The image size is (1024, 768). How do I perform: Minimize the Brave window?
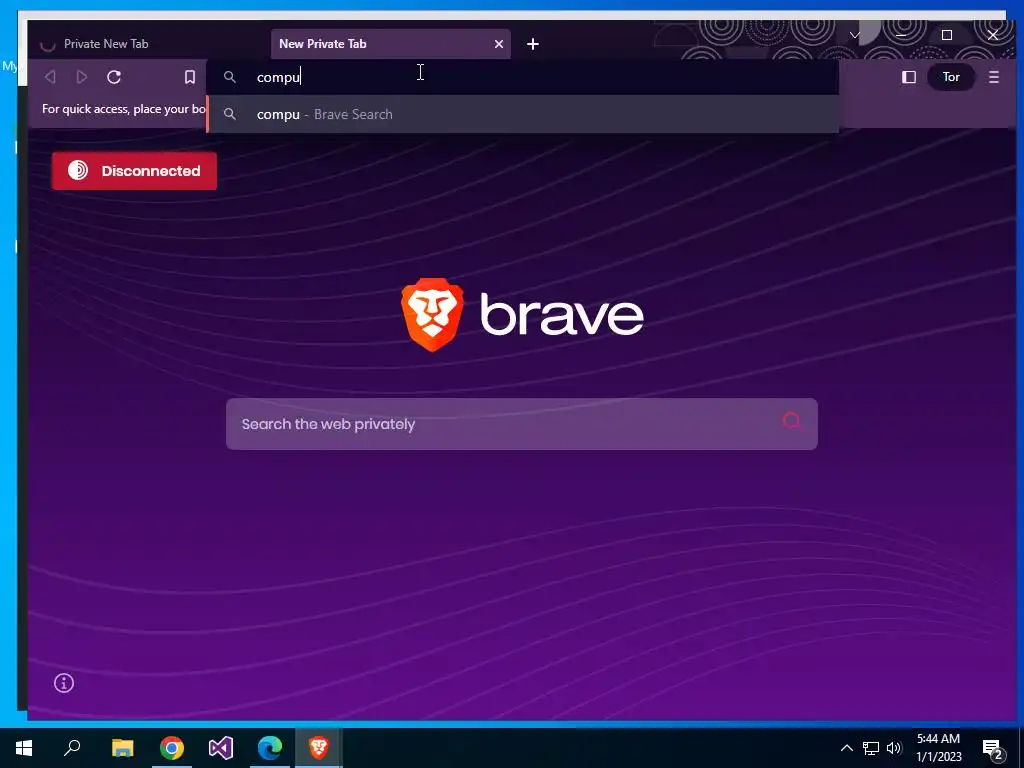coord(901,35)
